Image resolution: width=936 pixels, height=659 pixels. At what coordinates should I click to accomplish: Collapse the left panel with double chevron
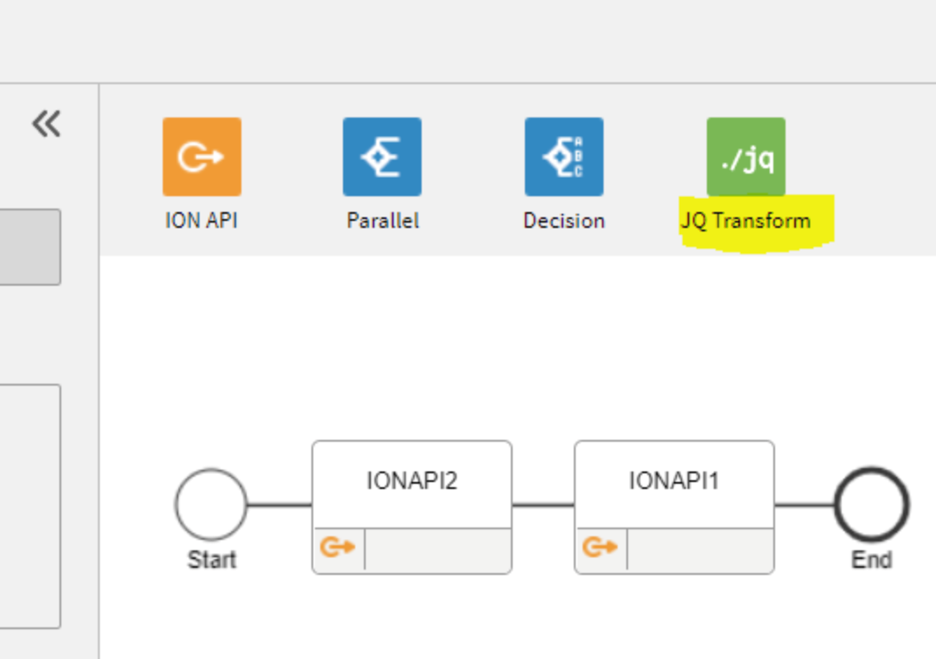[x=46, y=124]
